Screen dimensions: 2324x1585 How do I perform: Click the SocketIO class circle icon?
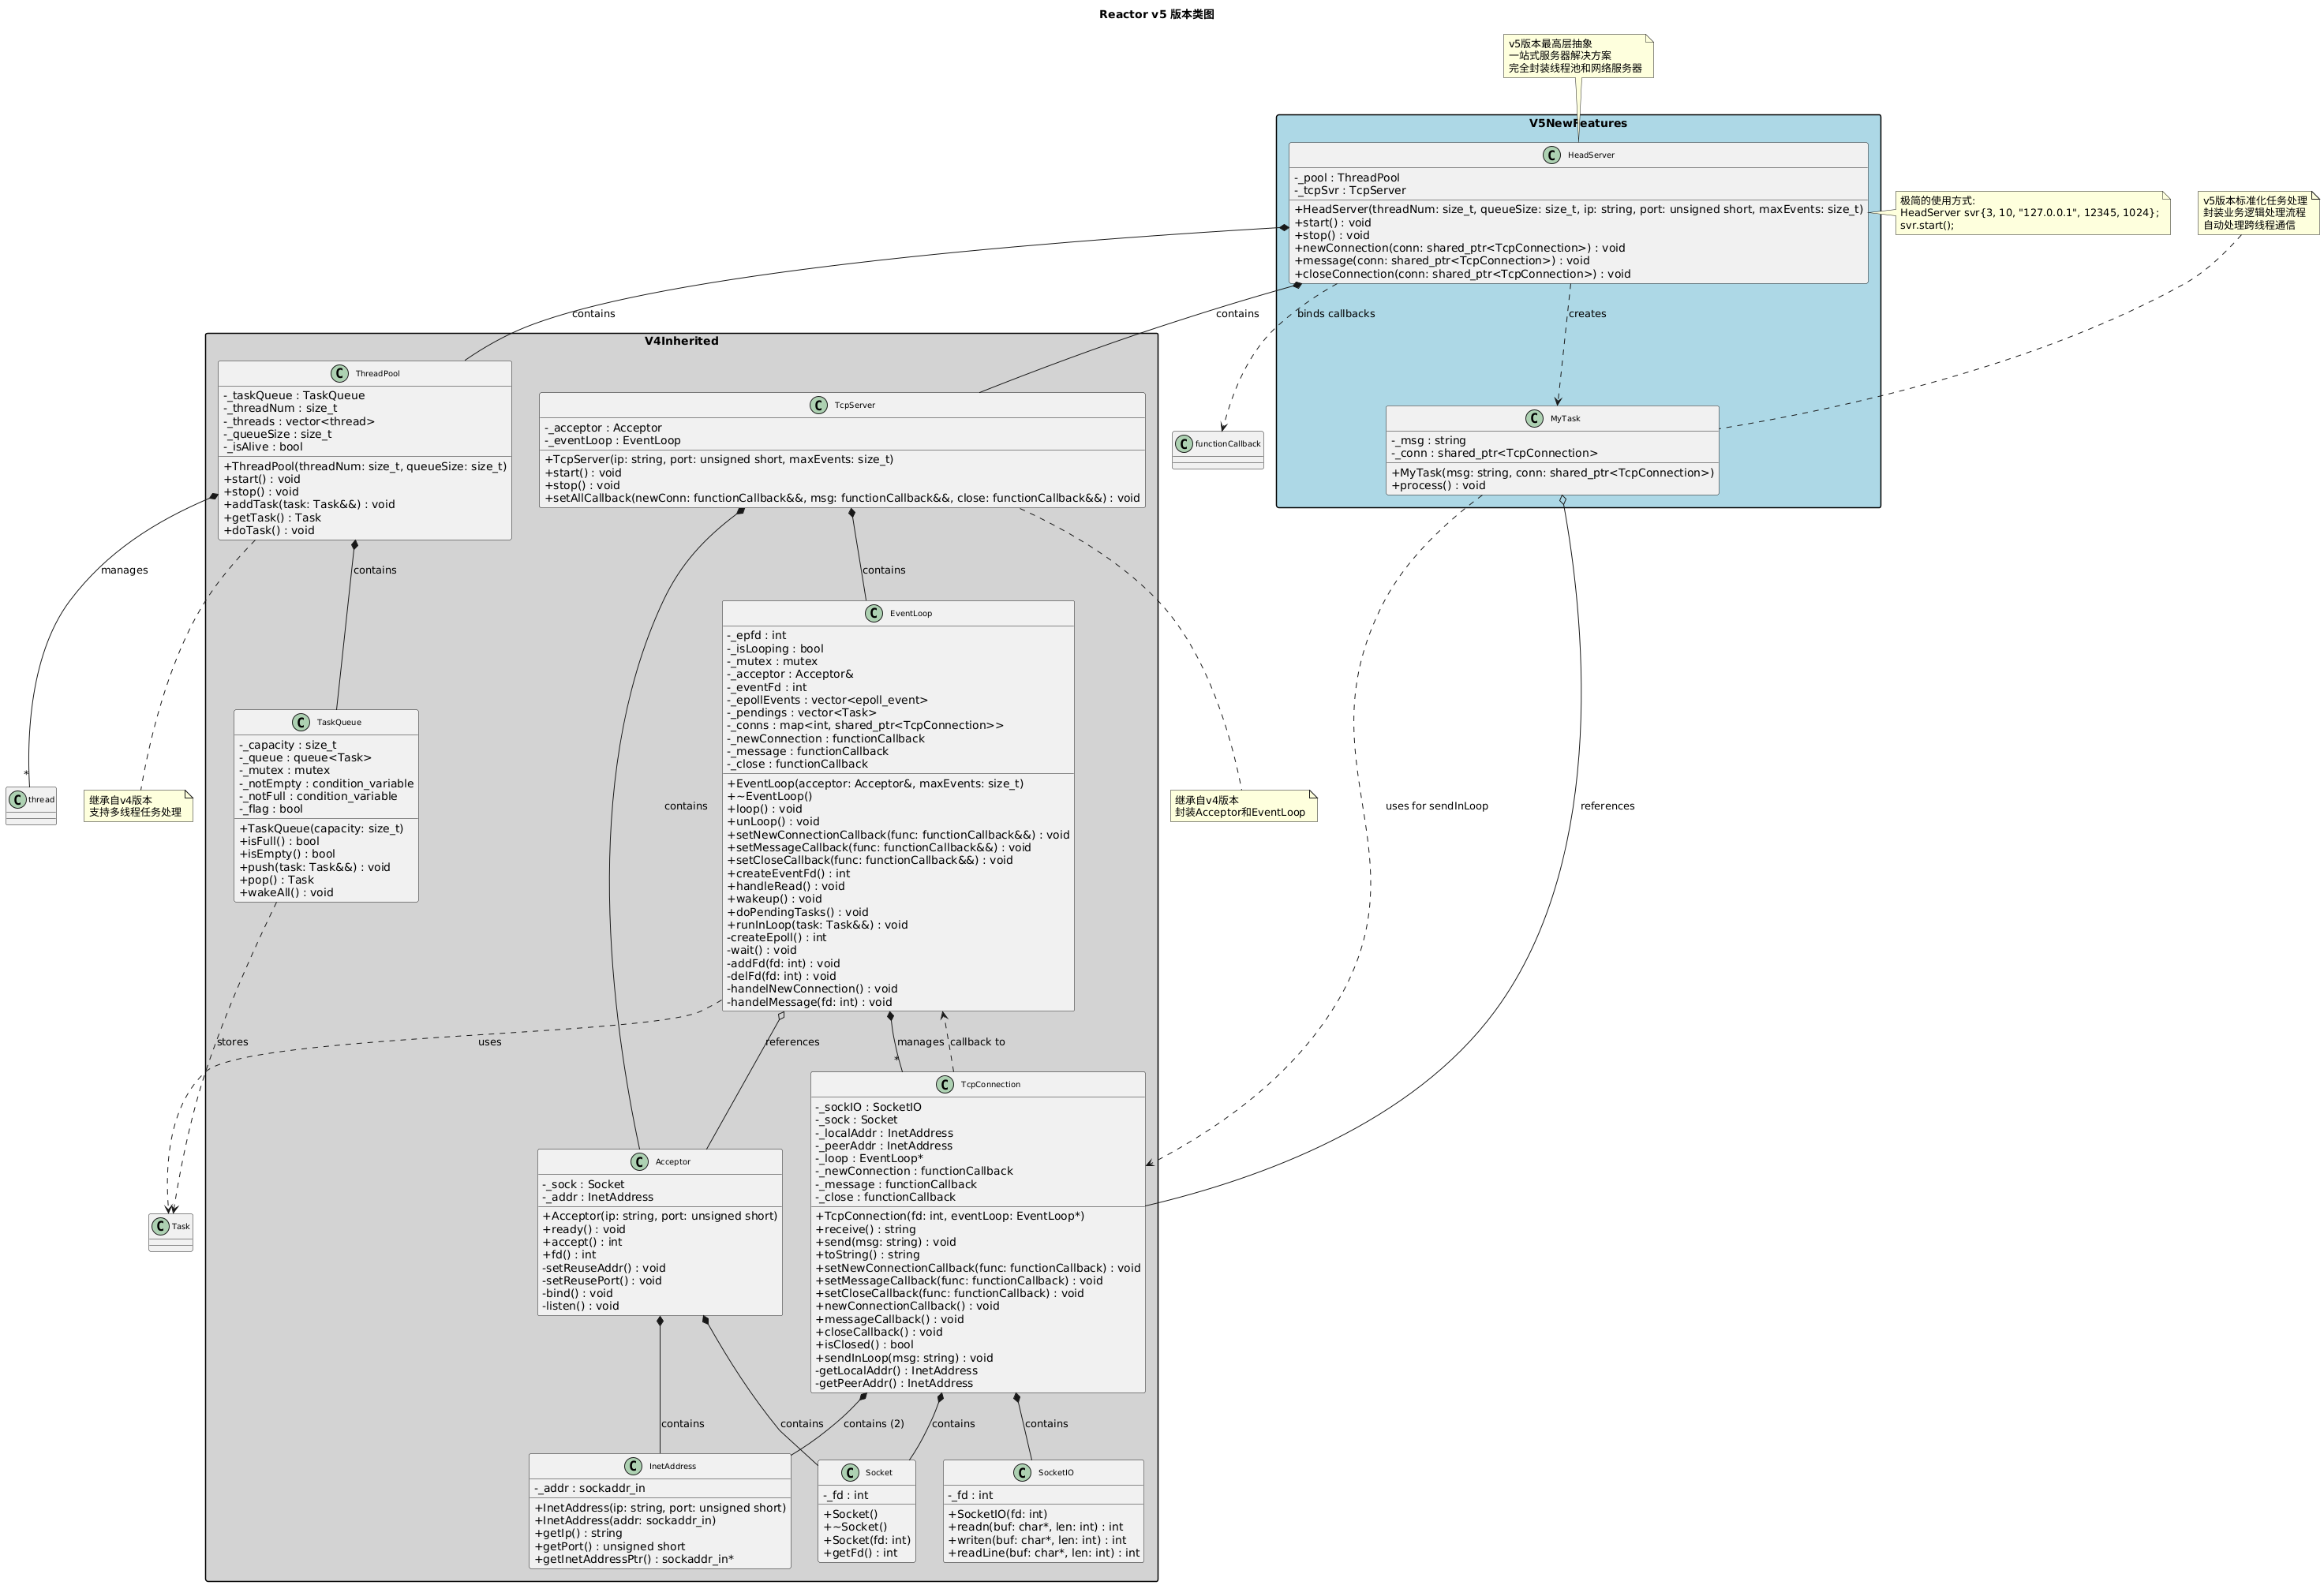(x=1022, y=1472)
